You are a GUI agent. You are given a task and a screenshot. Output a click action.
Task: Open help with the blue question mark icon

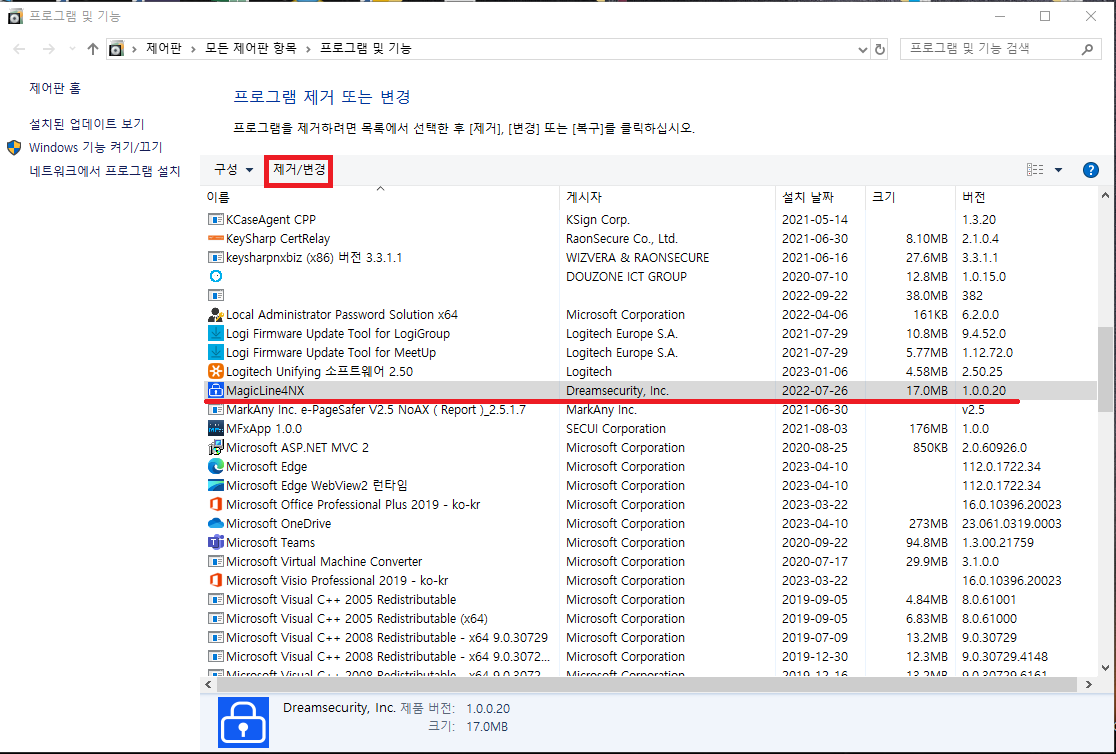(x=1090, y=170)
